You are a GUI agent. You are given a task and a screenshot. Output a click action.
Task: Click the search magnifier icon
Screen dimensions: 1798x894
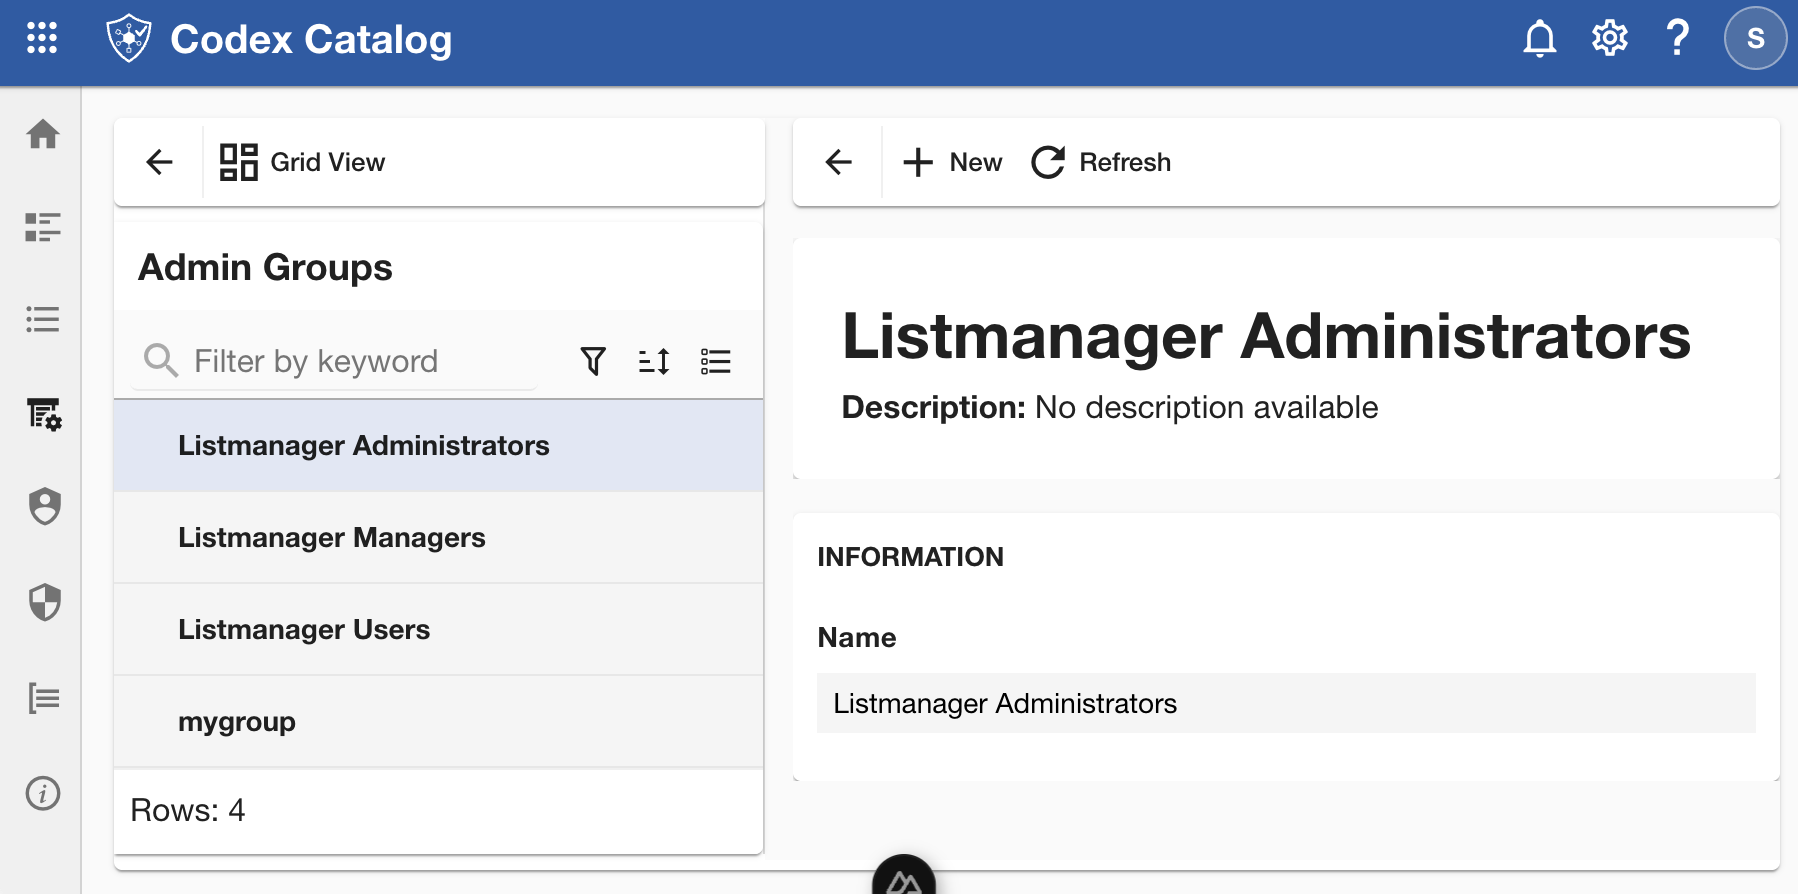pos(160,360)
